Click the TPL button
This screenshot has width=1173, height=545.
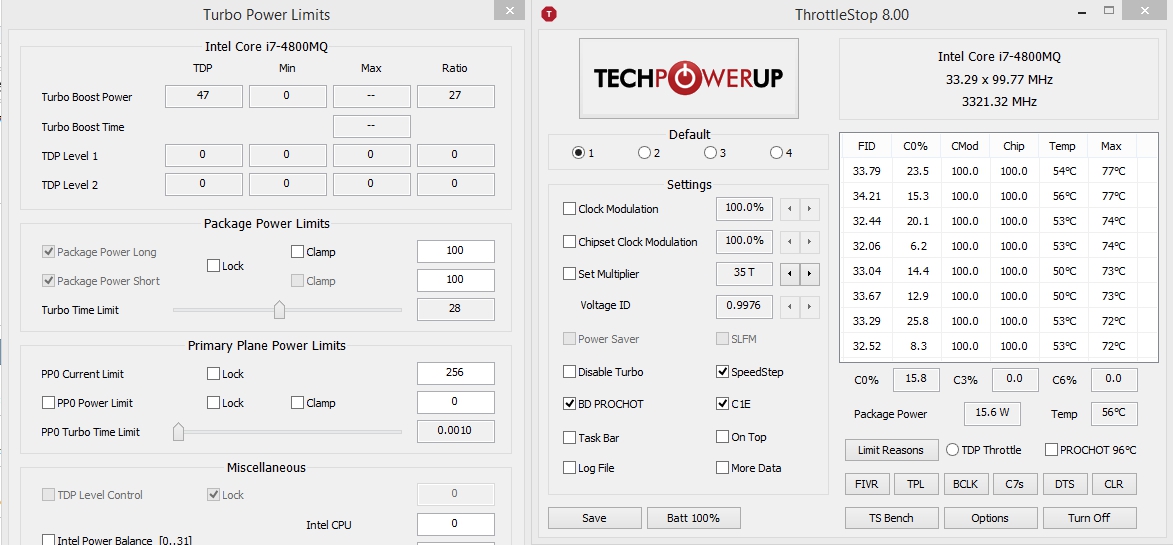point(916,484)
